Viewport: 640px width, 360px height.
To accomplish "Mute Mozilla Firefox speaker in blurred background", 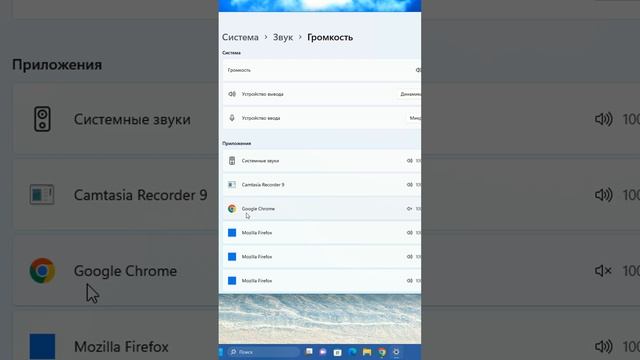I will click(603, 347).
